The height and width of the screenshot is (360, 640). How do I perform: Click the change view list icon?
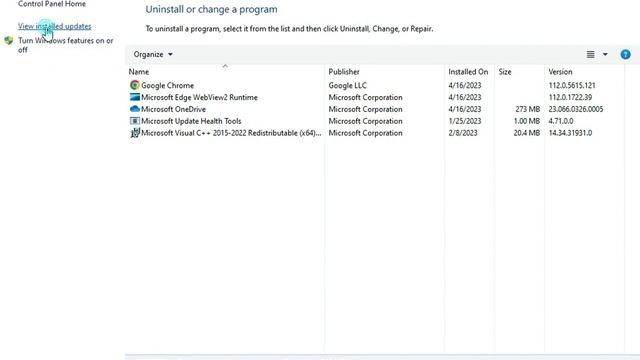tap(590, 54)
